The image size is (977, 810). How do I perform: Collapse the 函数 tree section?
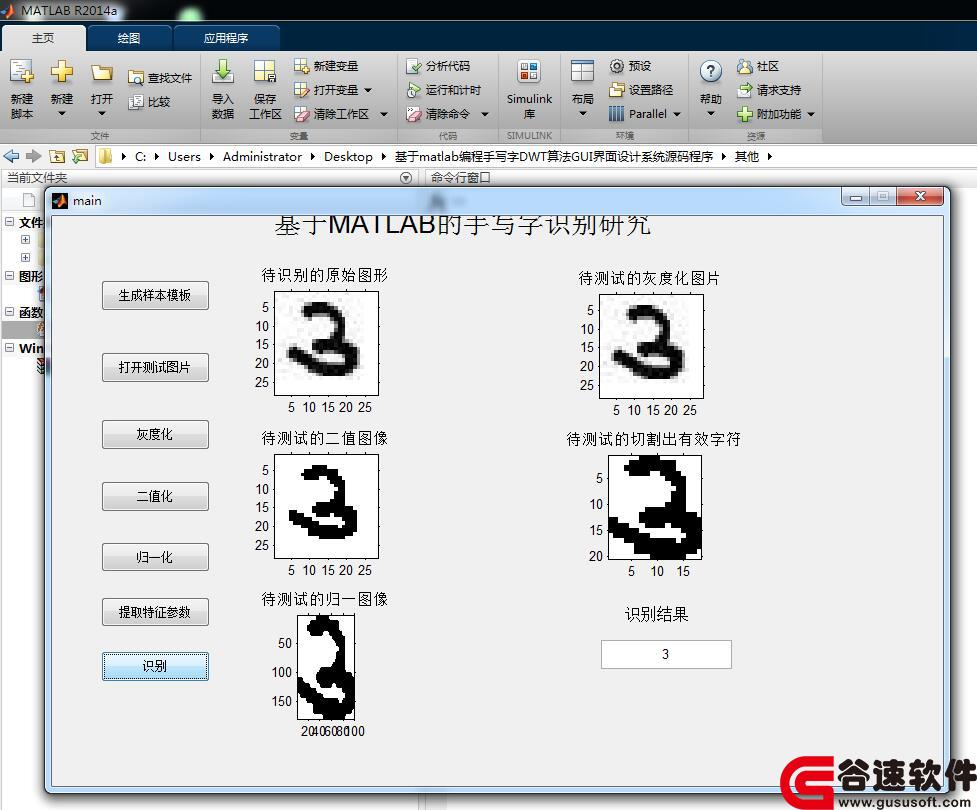[x=9, y=312]
